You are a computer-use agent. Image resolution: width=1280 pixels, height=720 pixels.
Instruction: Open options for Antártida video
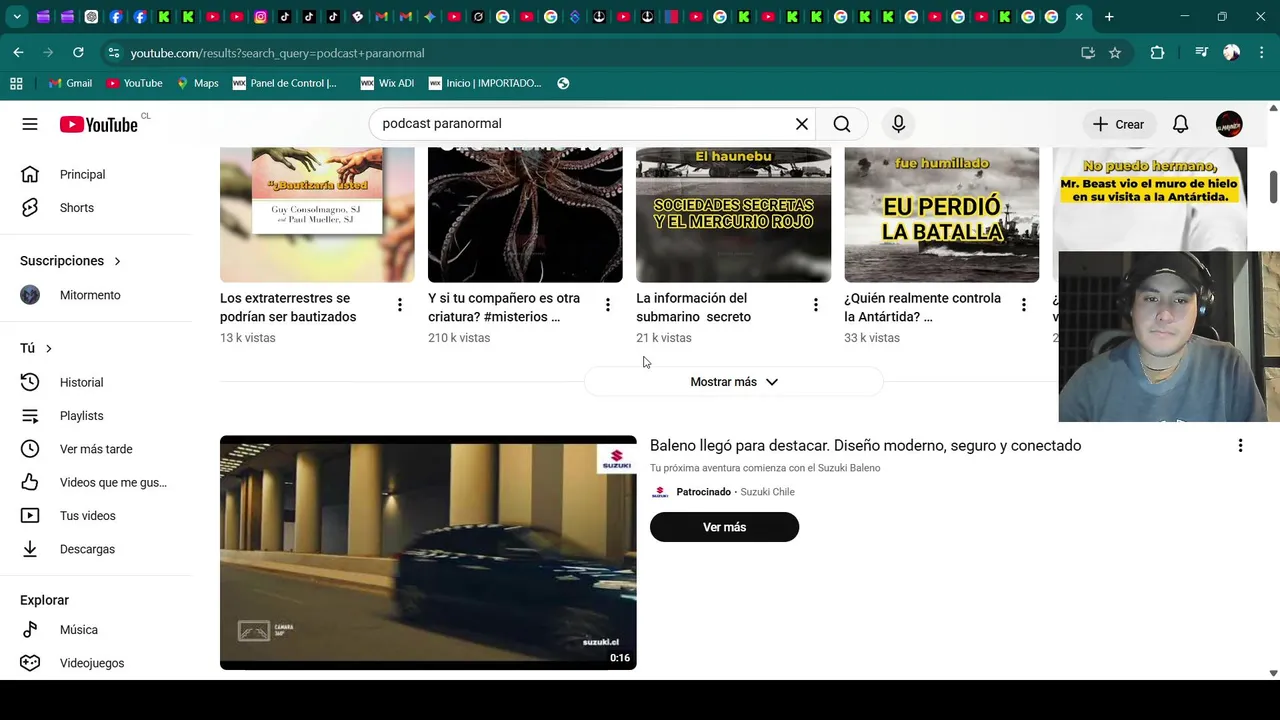pyautogui.click(x=1024, y=305)
